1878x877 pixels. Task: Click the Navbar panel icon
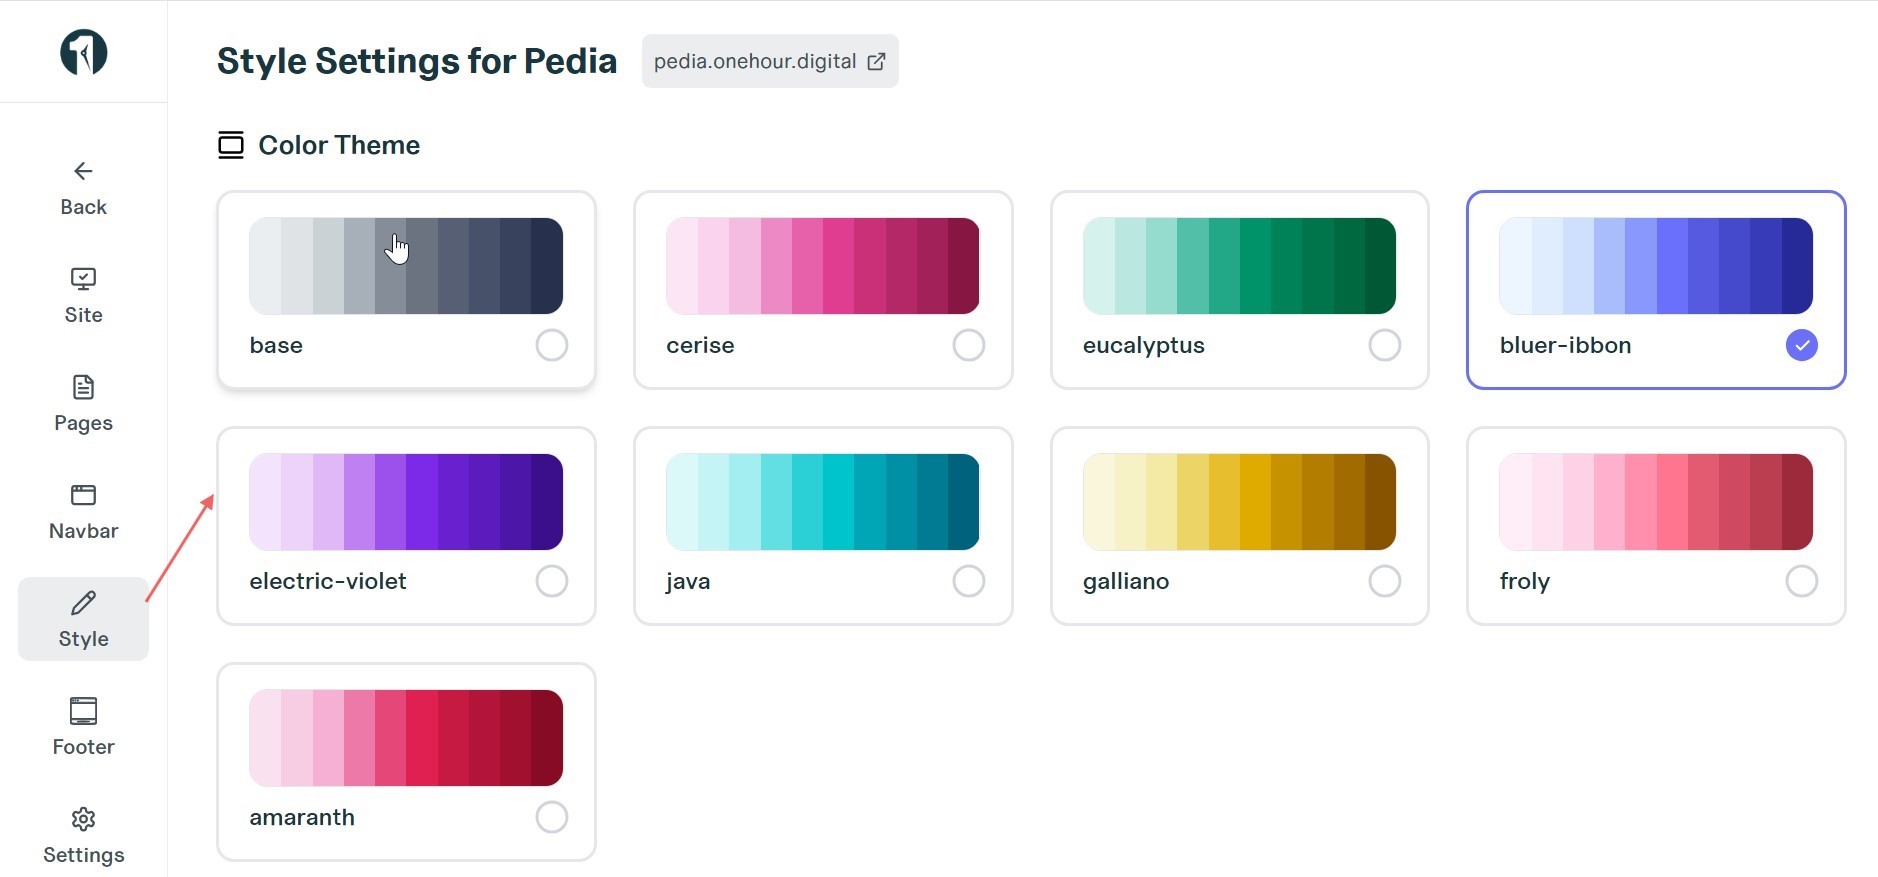click(x=83, y=495)
